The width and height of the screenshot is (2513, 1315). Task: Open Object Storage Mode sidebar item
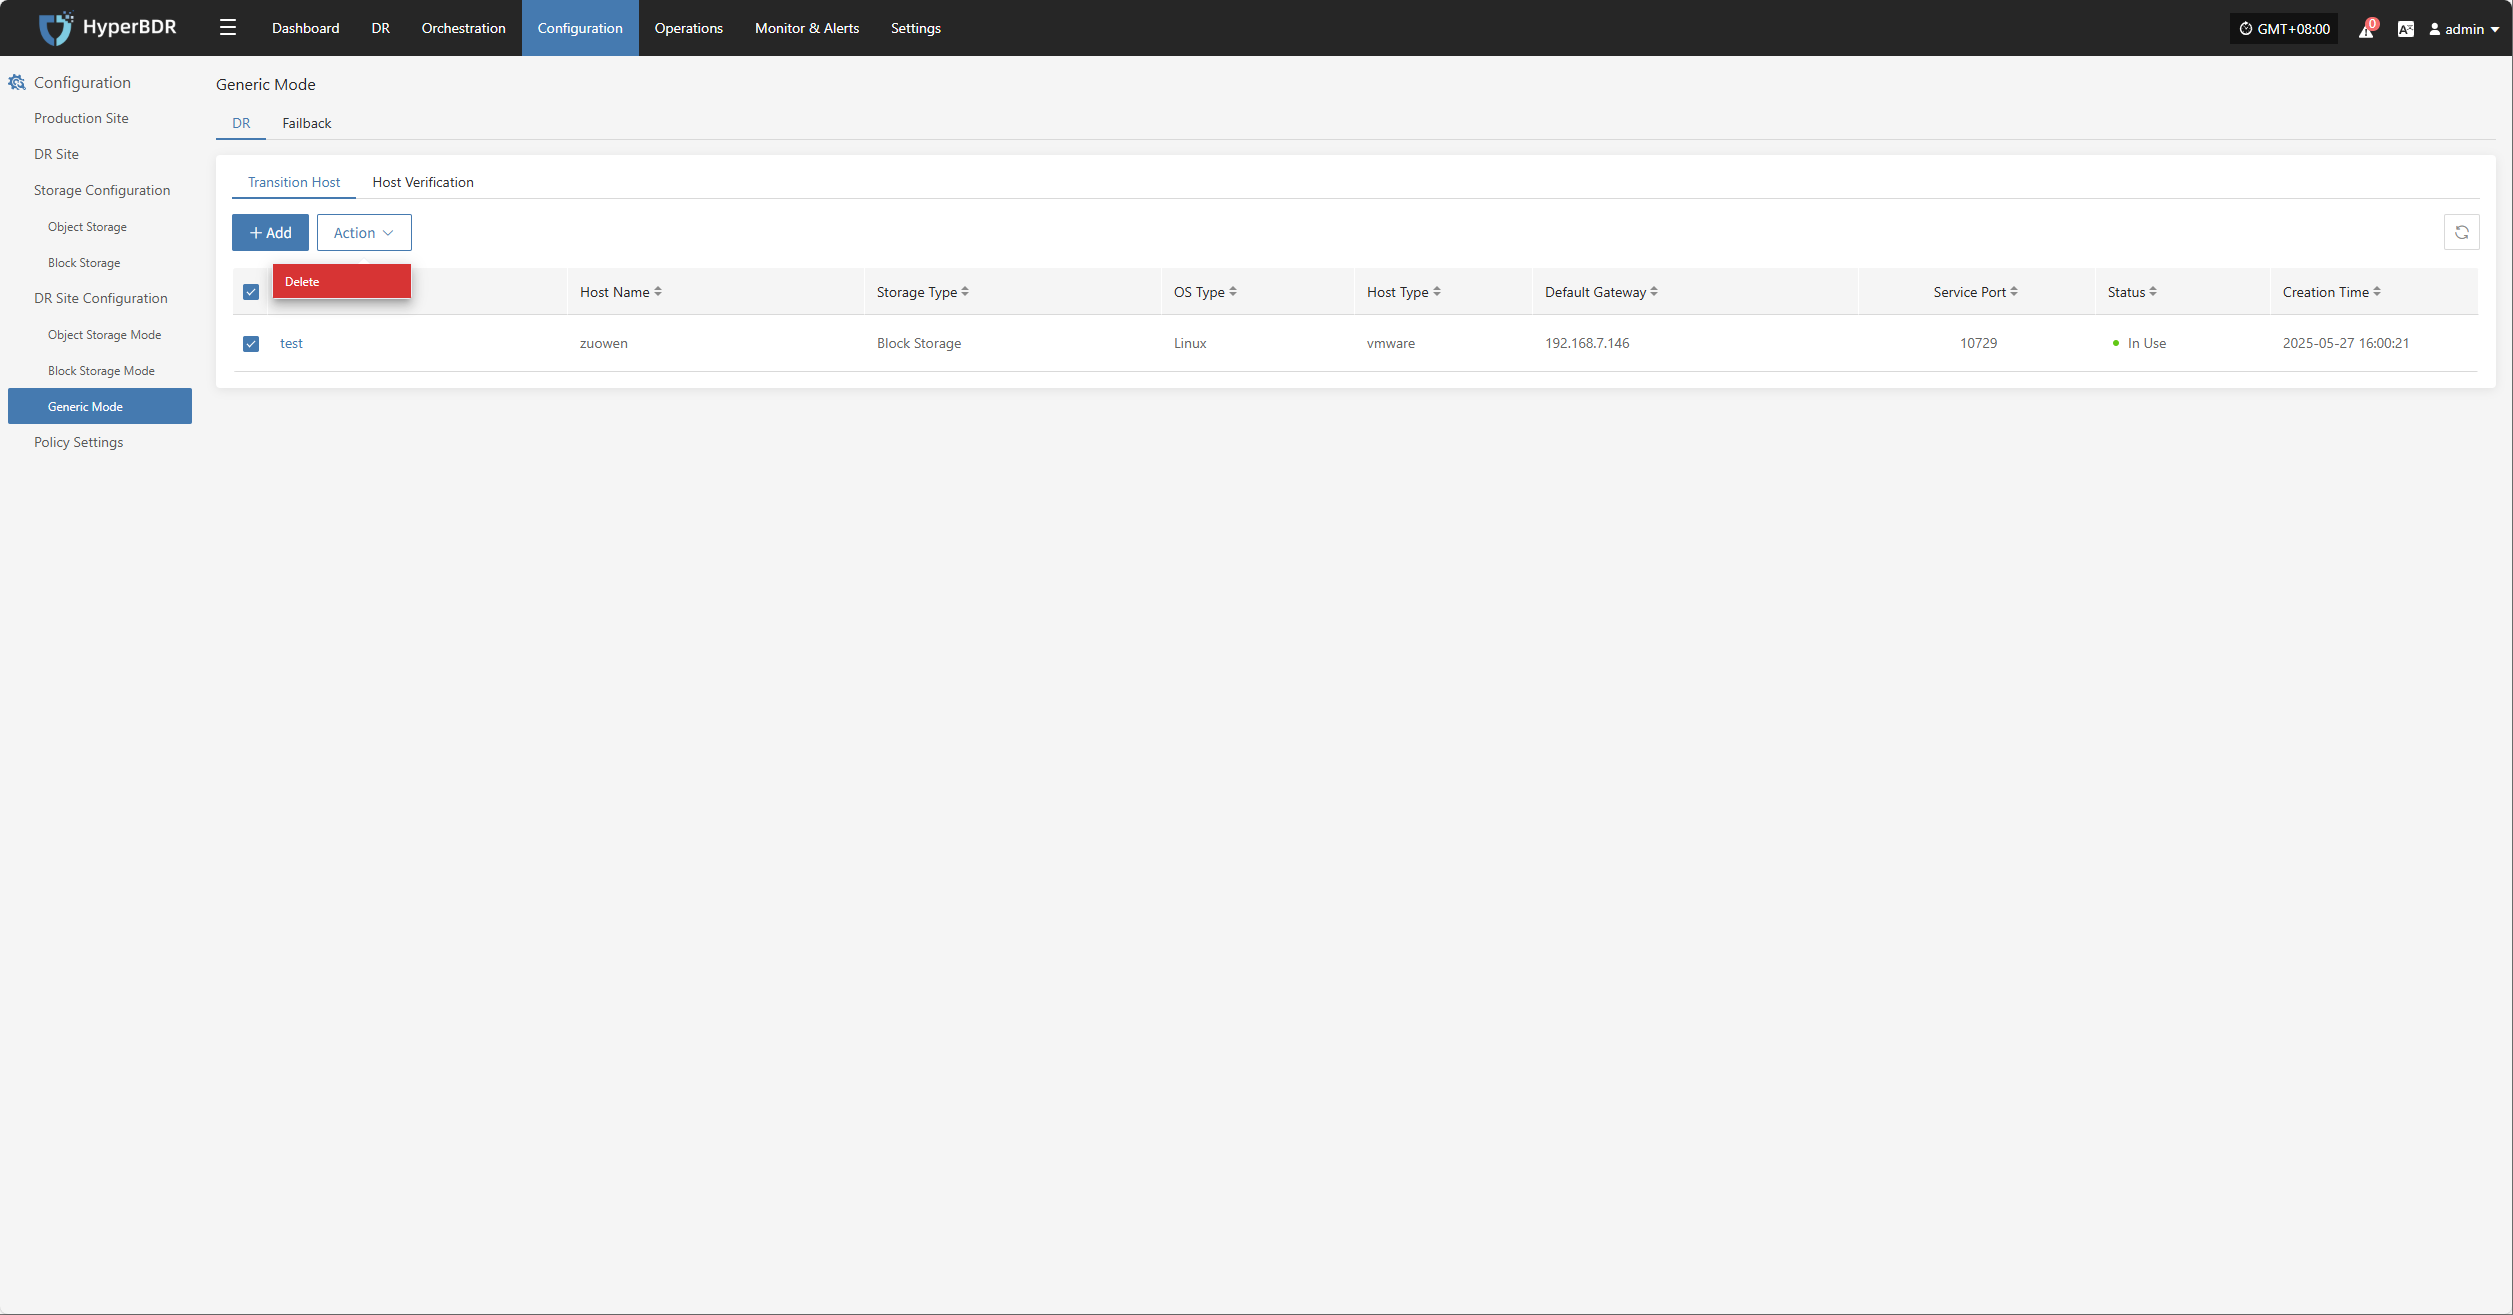click(x=104, y=335)
